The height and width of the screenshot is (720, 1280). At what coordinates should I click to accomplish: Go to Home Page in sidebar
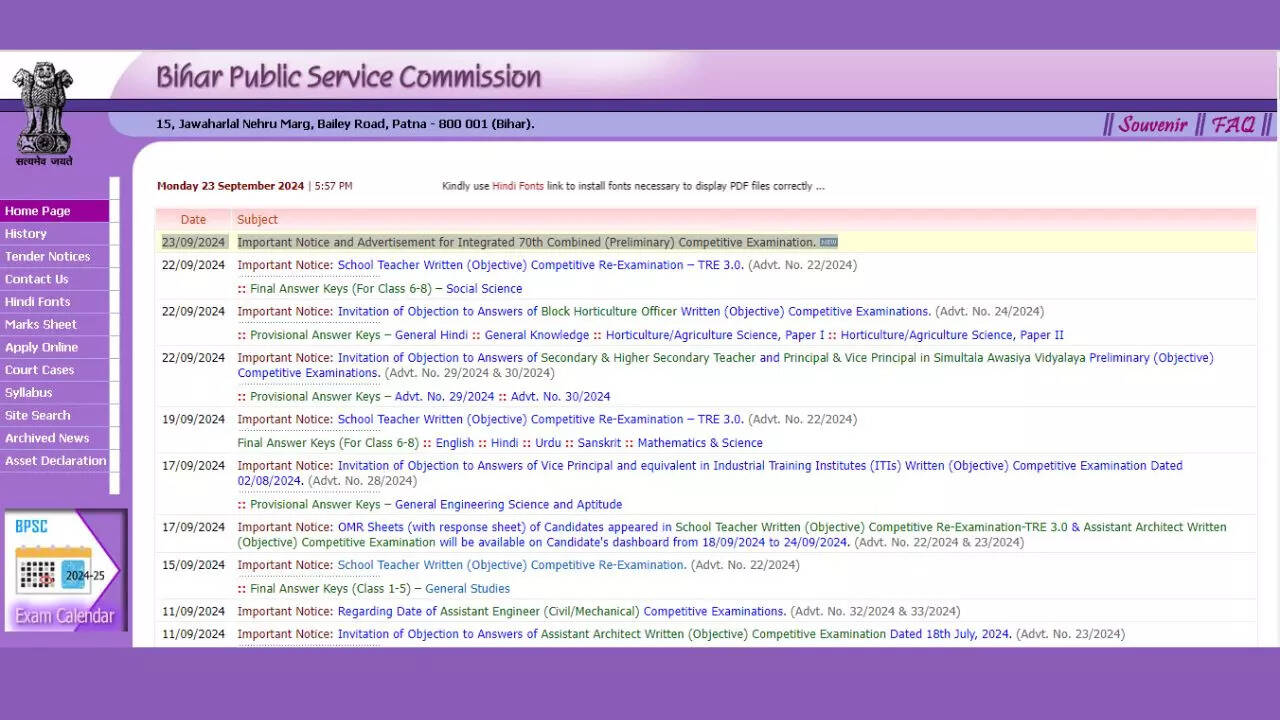38,211
